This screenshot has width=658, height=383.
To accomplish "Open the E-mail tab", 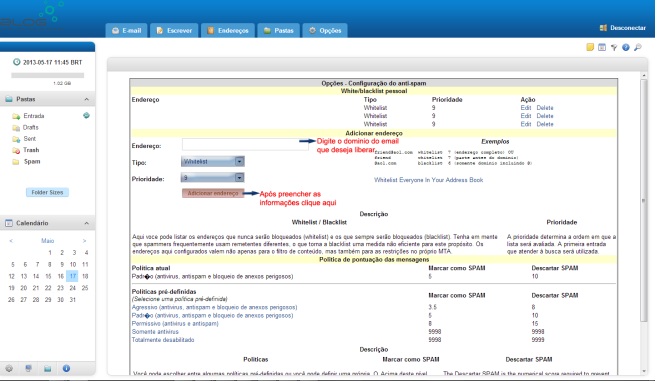I will pos(127,30).
